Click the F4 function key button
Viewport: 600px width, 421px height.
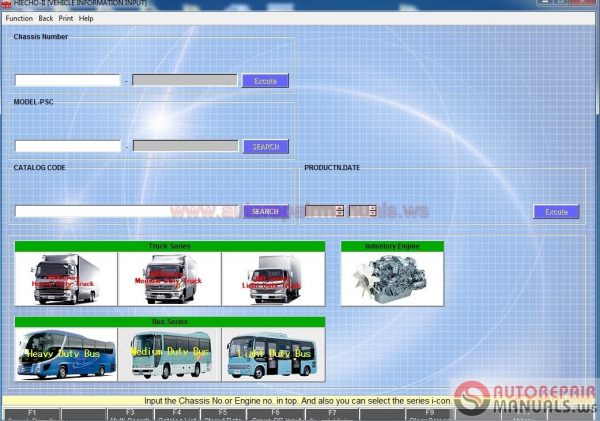click(x=177, y=414)
